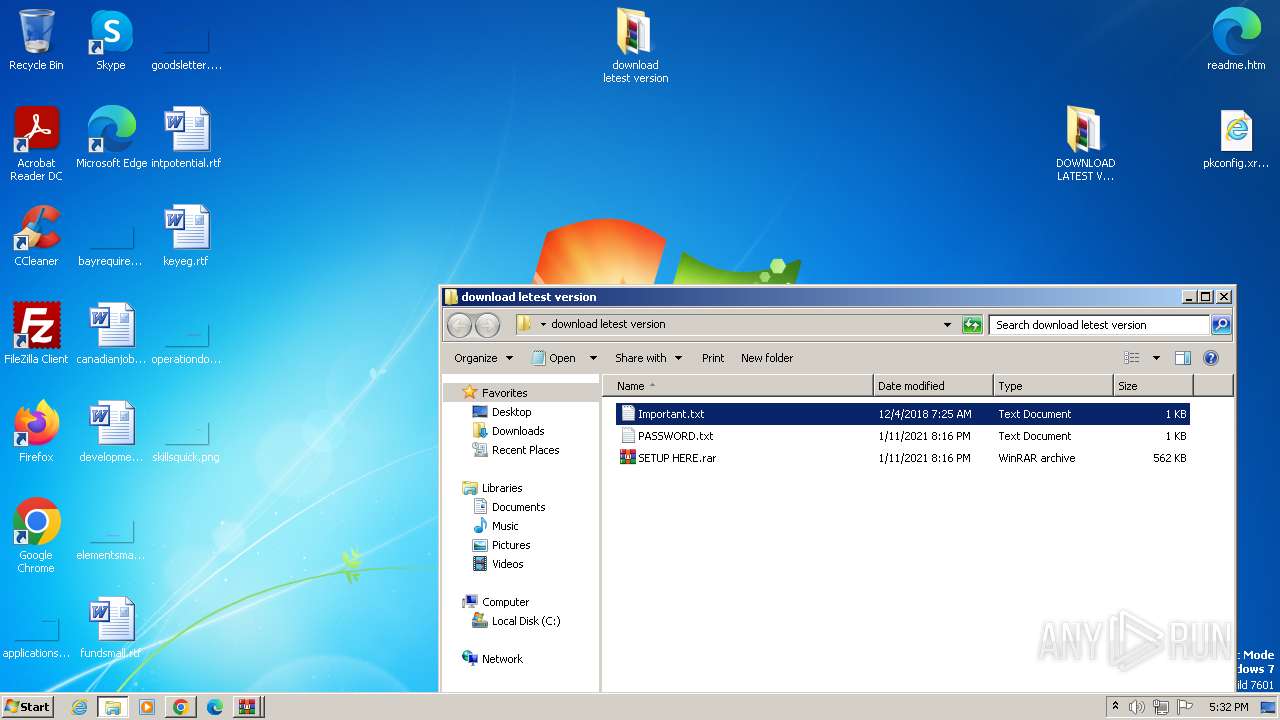Select developme rtf file on desktop

click(x=111, y=431)
